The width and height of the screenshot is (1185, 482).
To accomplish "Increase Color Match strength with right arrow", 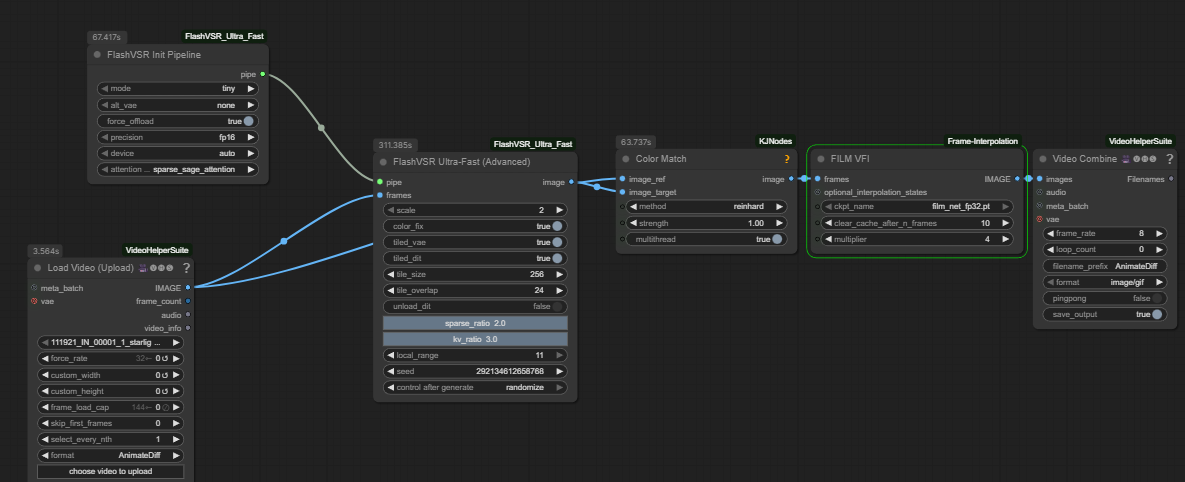I will tap(779, 223).
